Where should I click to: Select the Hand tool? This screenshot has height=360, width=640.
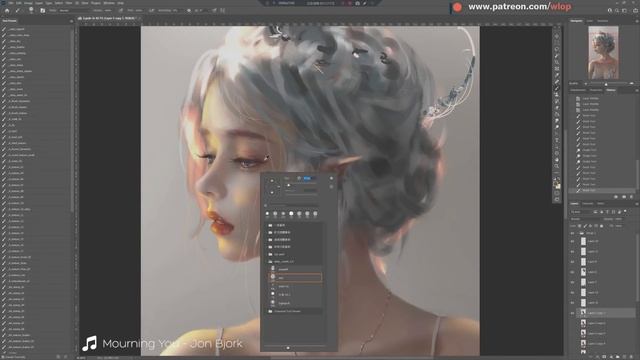coord(557,159)
